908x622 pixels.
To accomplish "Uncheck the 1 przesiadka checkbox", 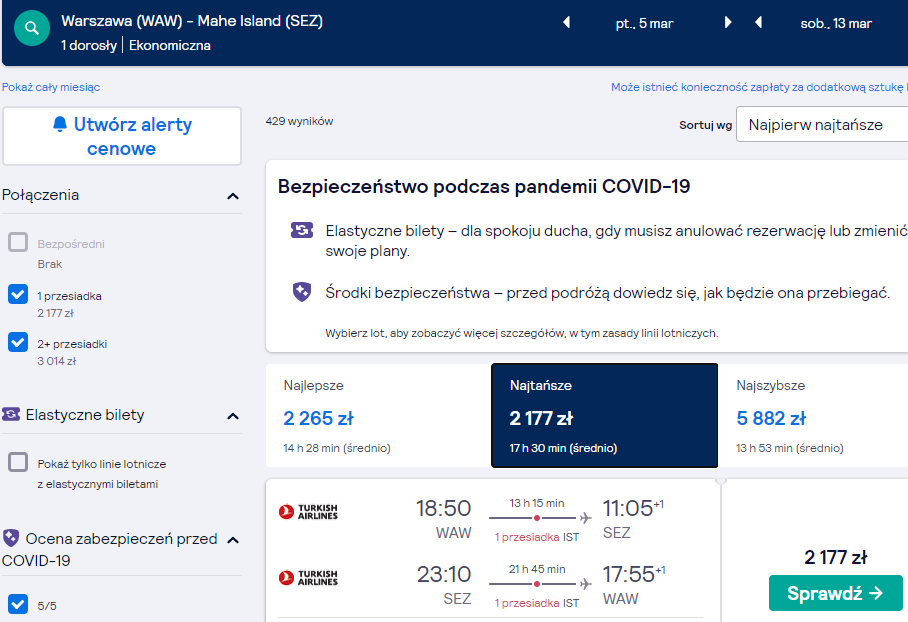I will (x=18, y=294).
